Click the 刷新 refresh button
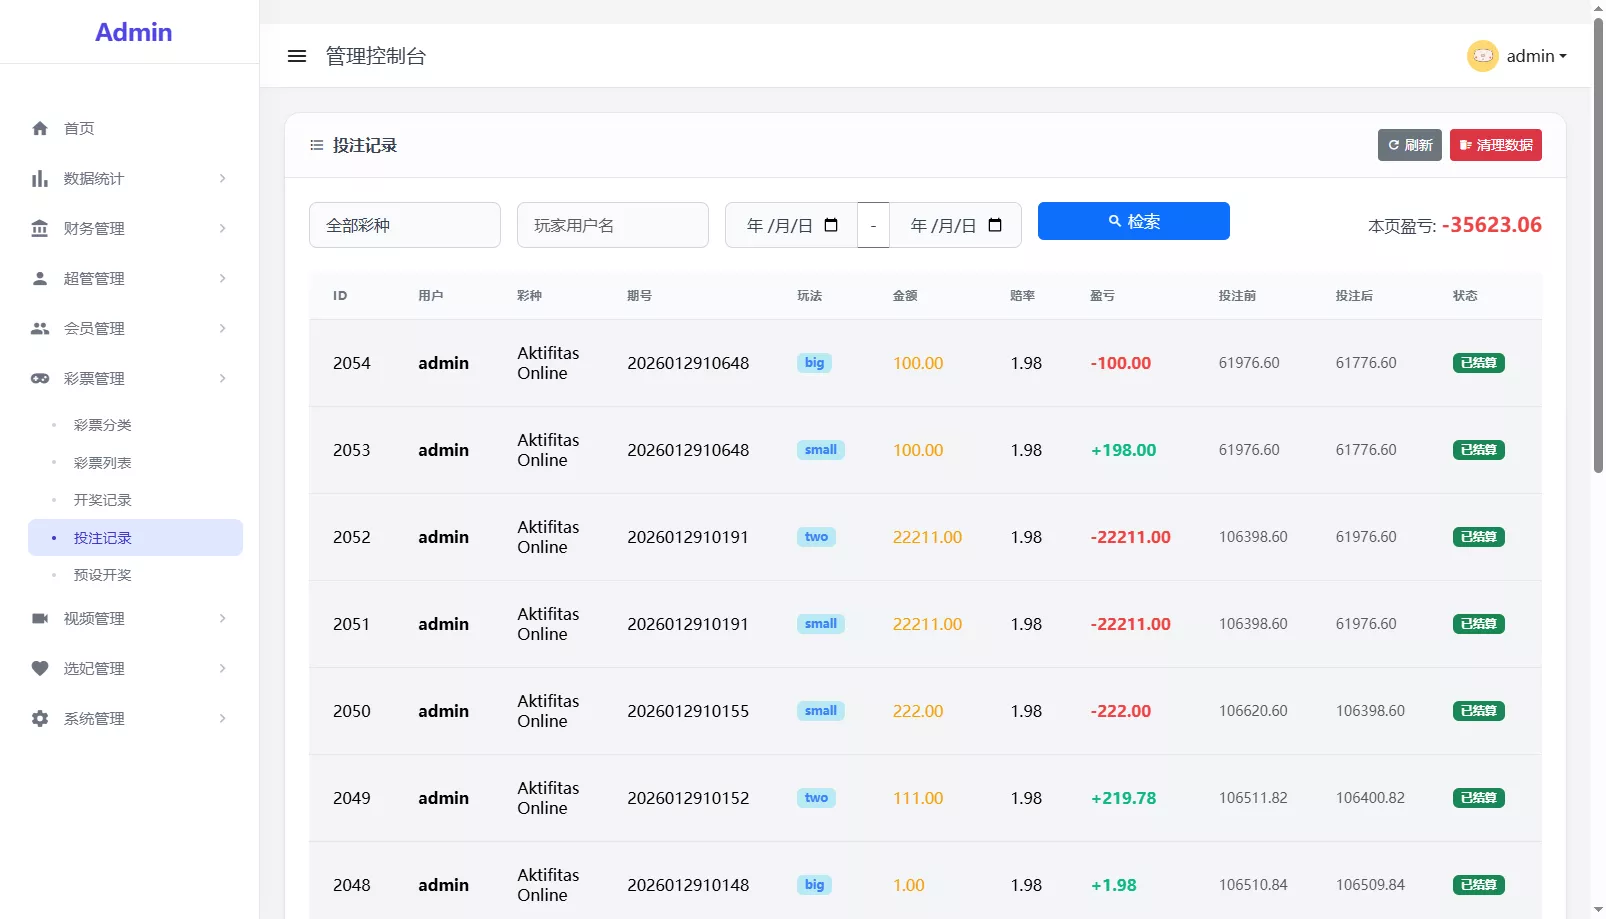Viewport: 1606px width, 919px height. coord(1409,145)
